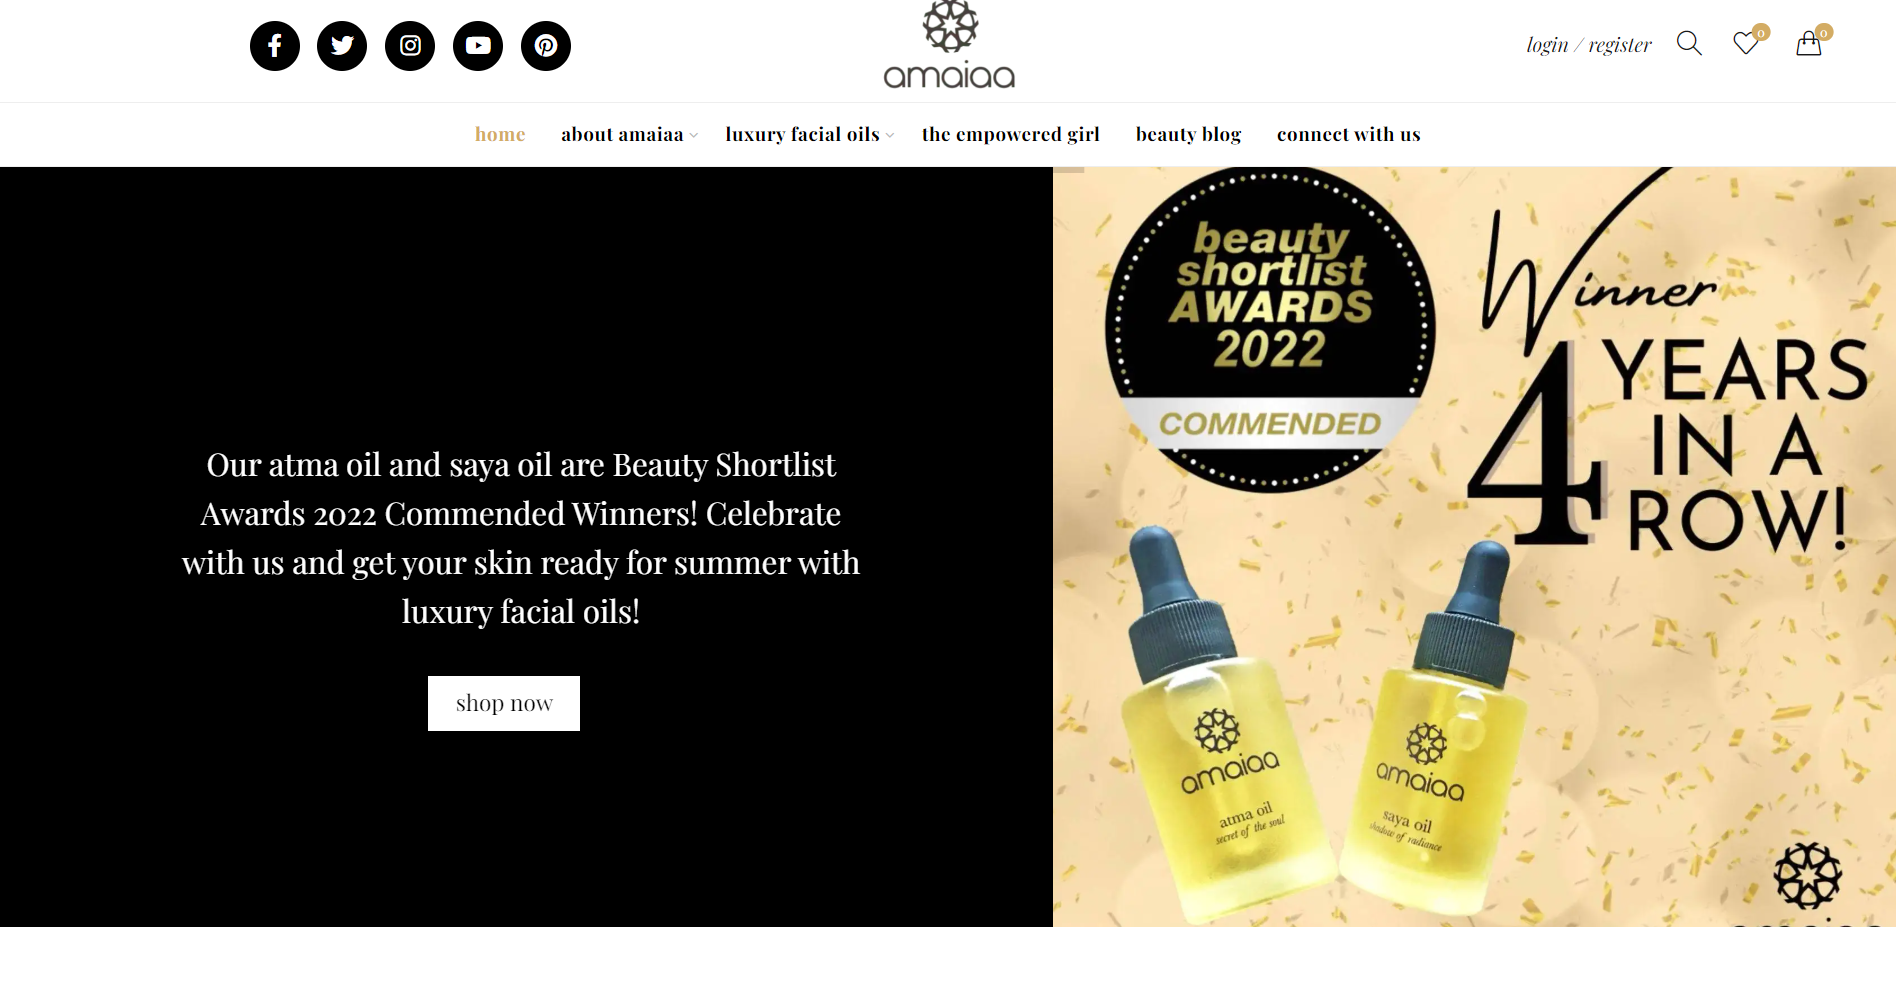Viewport: 1896px width, 984px height.
Task: Expand the about amaiaa dropdown arrow
Action: point(694,135)
